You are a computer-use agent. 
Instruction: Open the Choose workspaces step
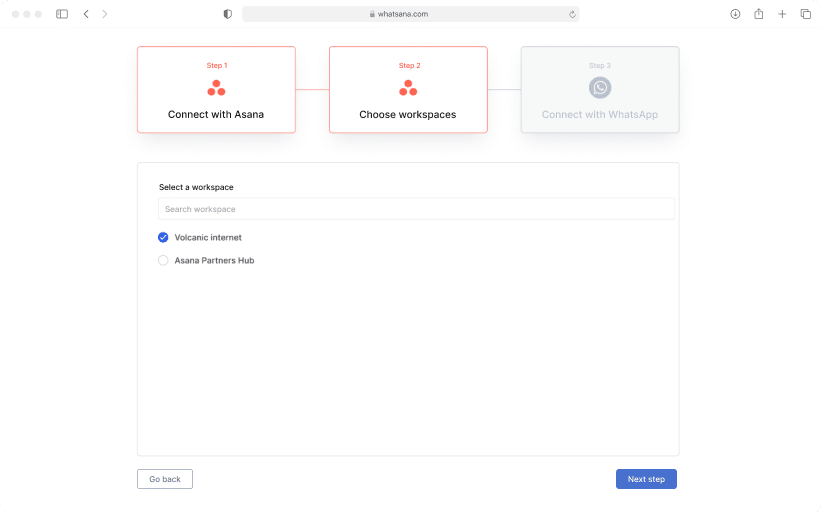click(408, 114)
